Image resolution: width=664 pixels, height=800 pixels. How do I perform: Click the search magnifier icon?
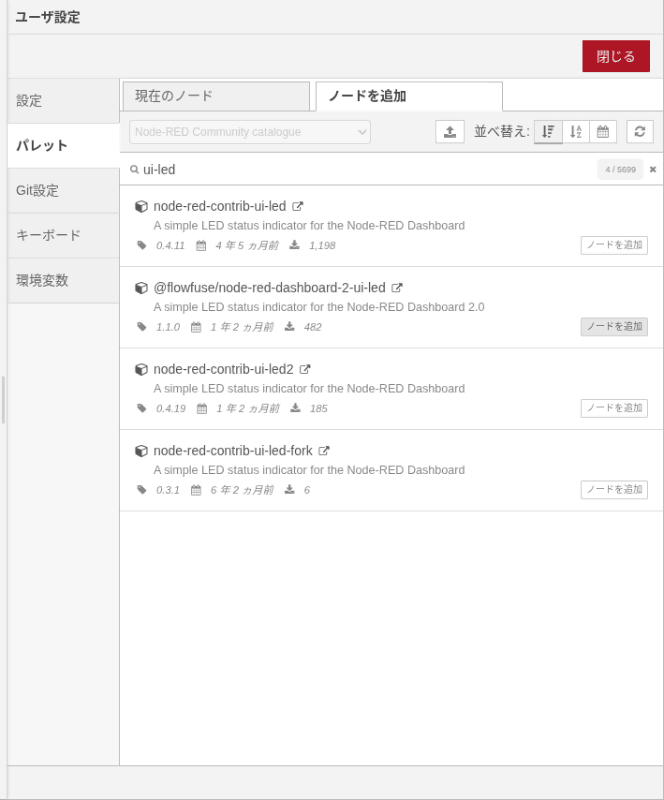tap(134, 169)
